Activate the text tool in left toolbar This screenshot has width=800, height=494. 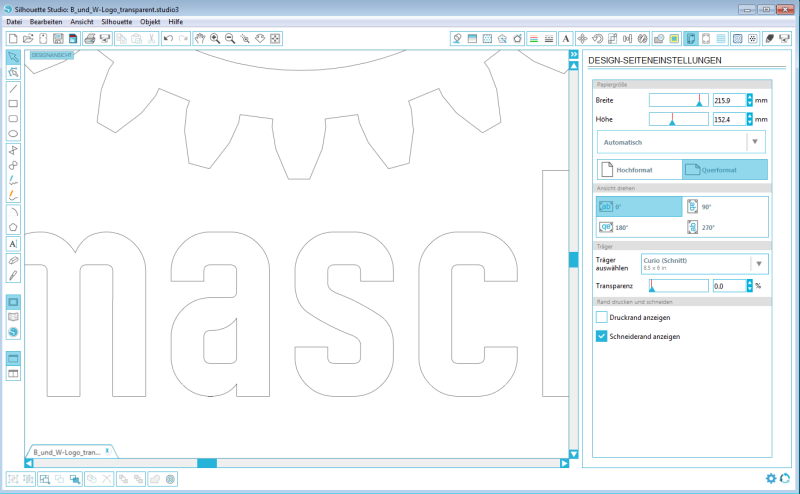click(13, 244)
